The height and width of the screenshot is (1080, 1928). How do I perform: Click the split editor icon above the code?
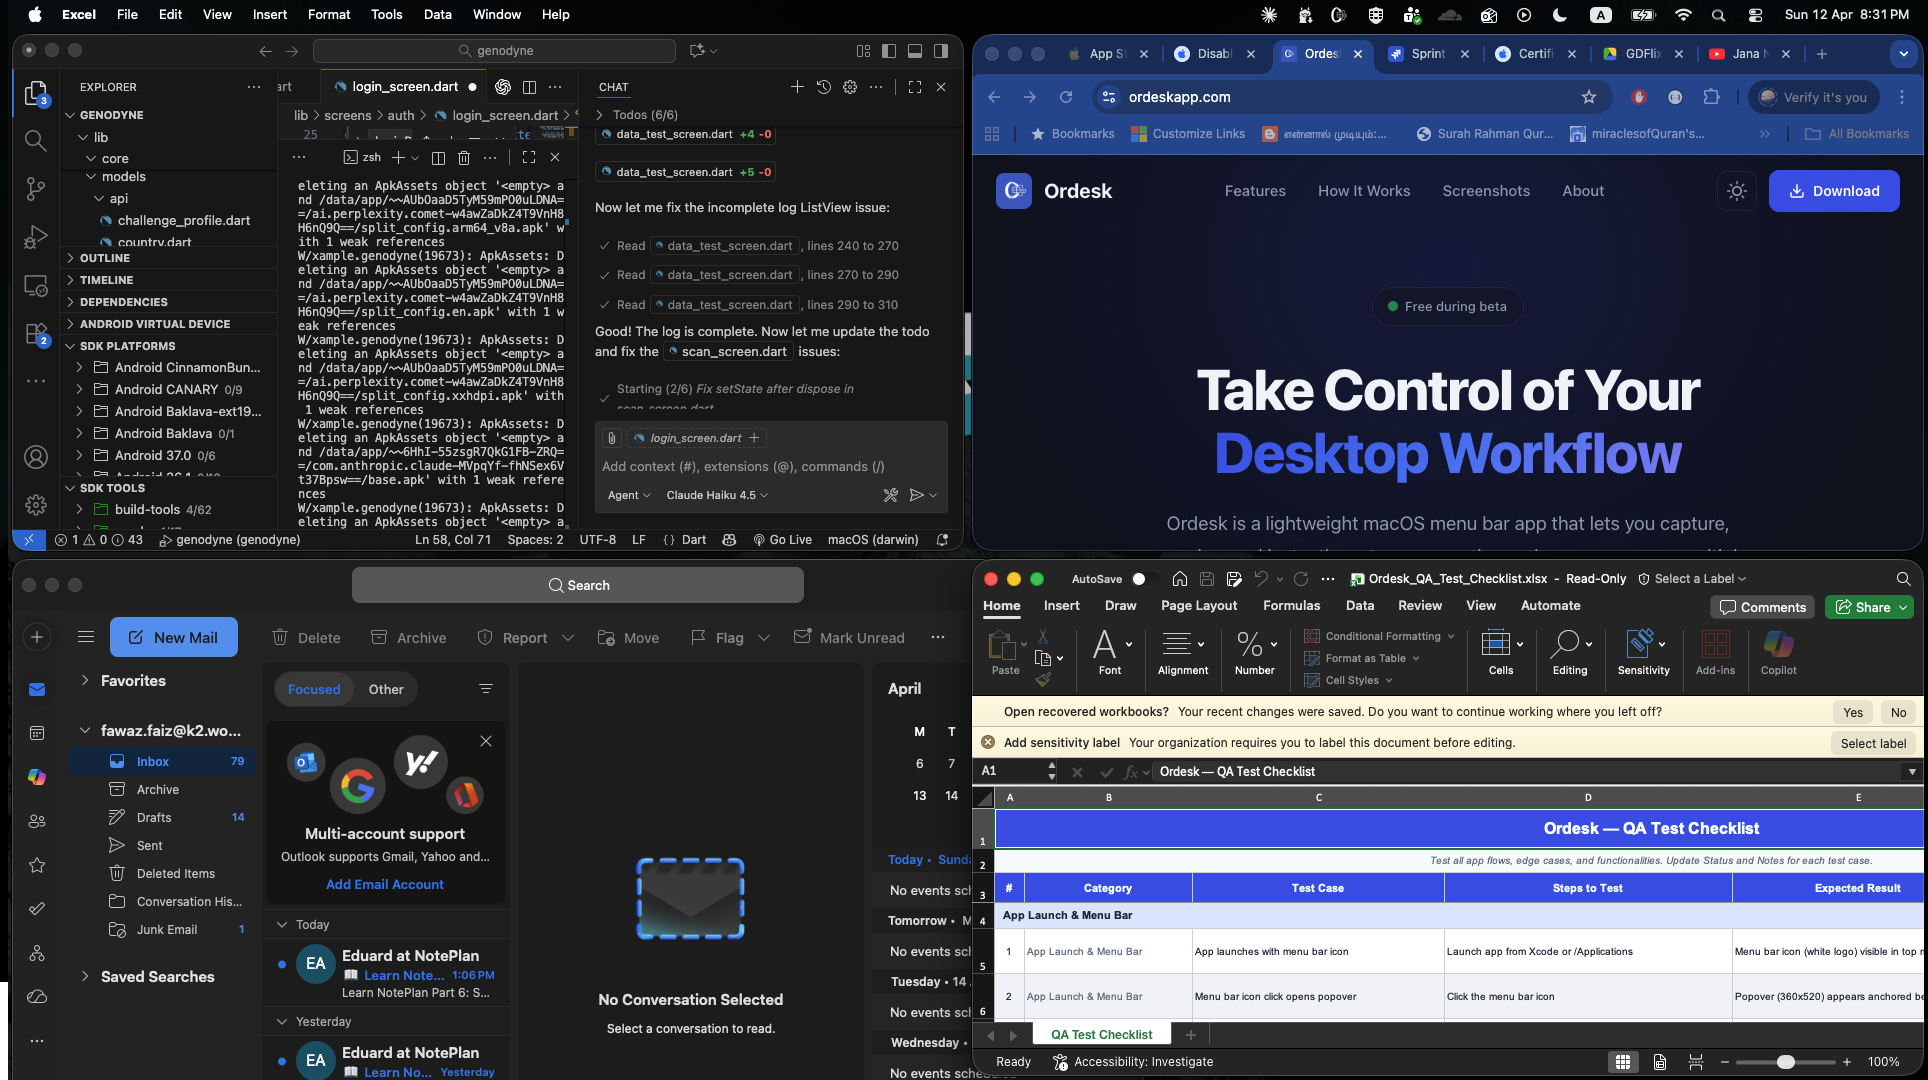529,87
